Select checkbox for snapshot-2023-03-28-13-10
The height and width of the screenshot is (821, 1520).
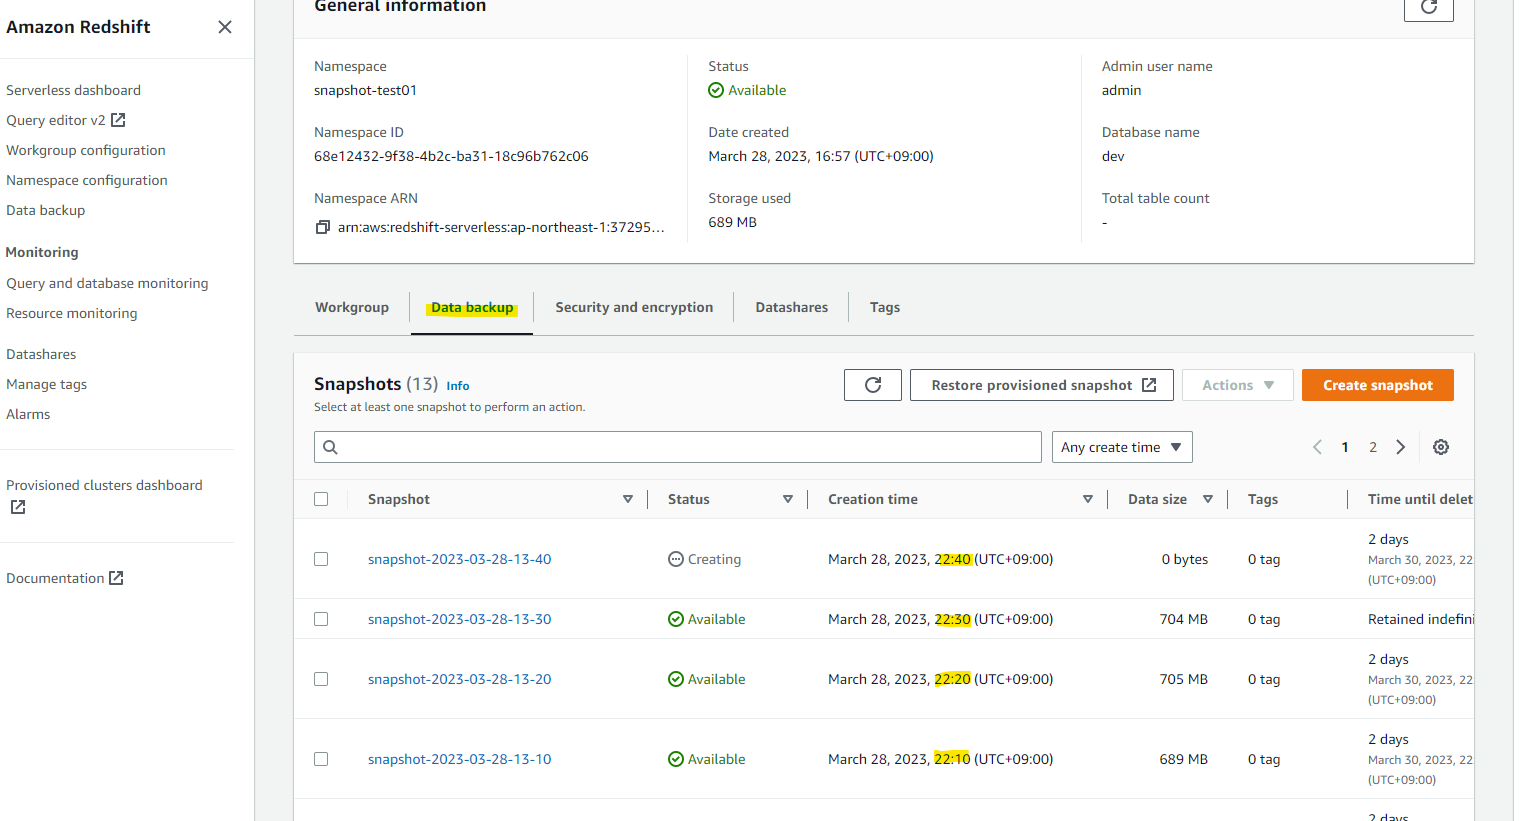click(x=321, y=759)
